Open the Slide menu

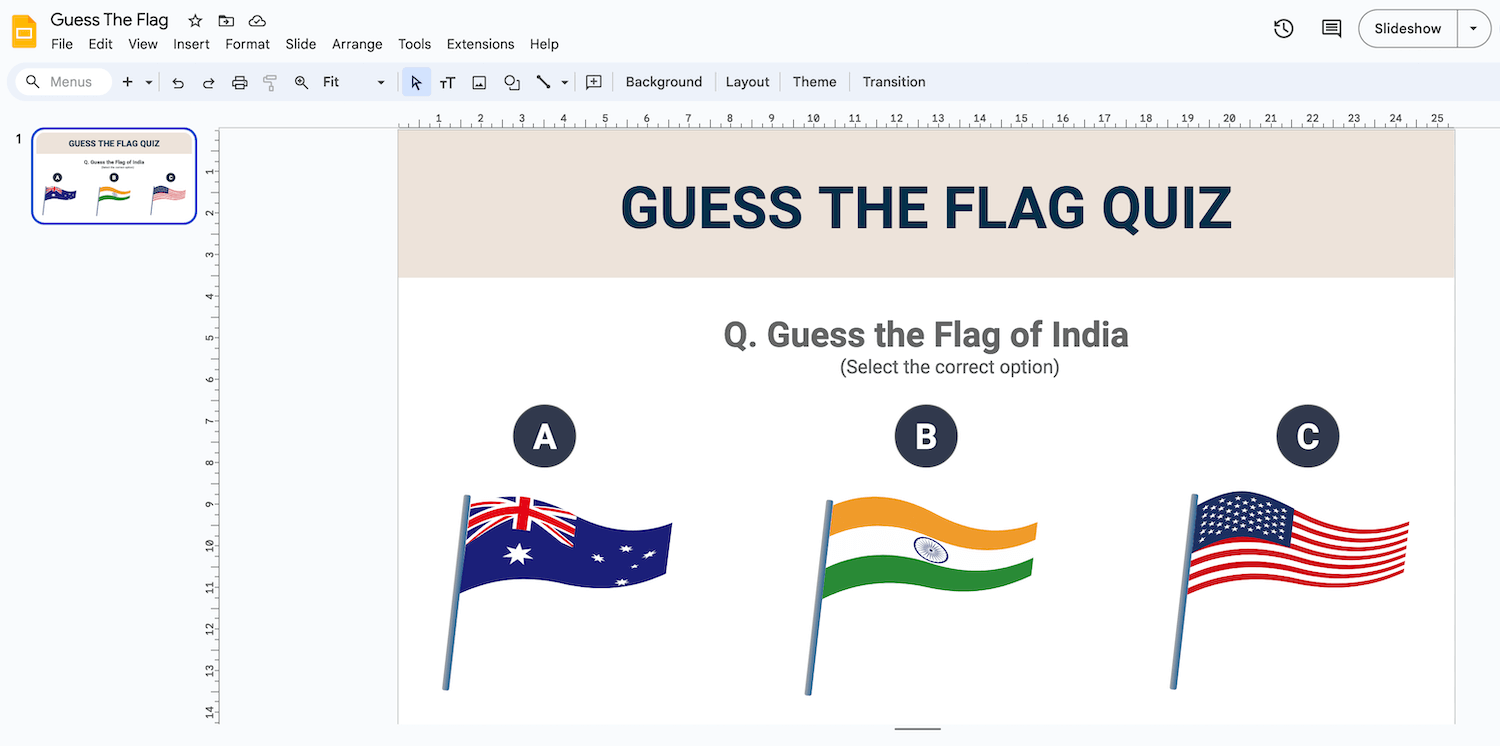coord(300,44)
